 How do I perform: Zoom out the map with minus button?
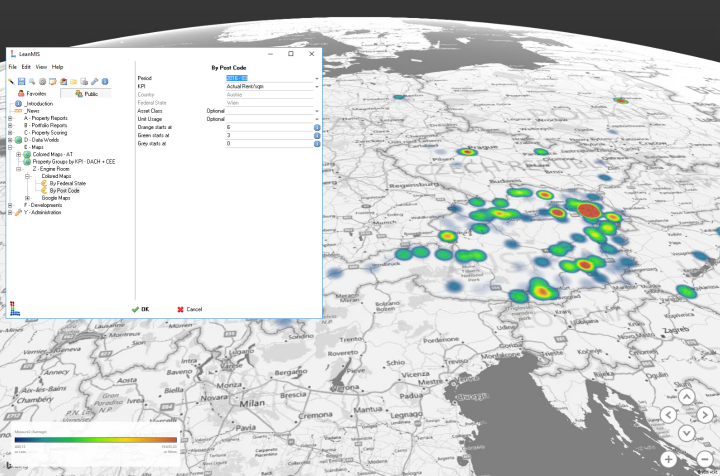coord(706,458)
